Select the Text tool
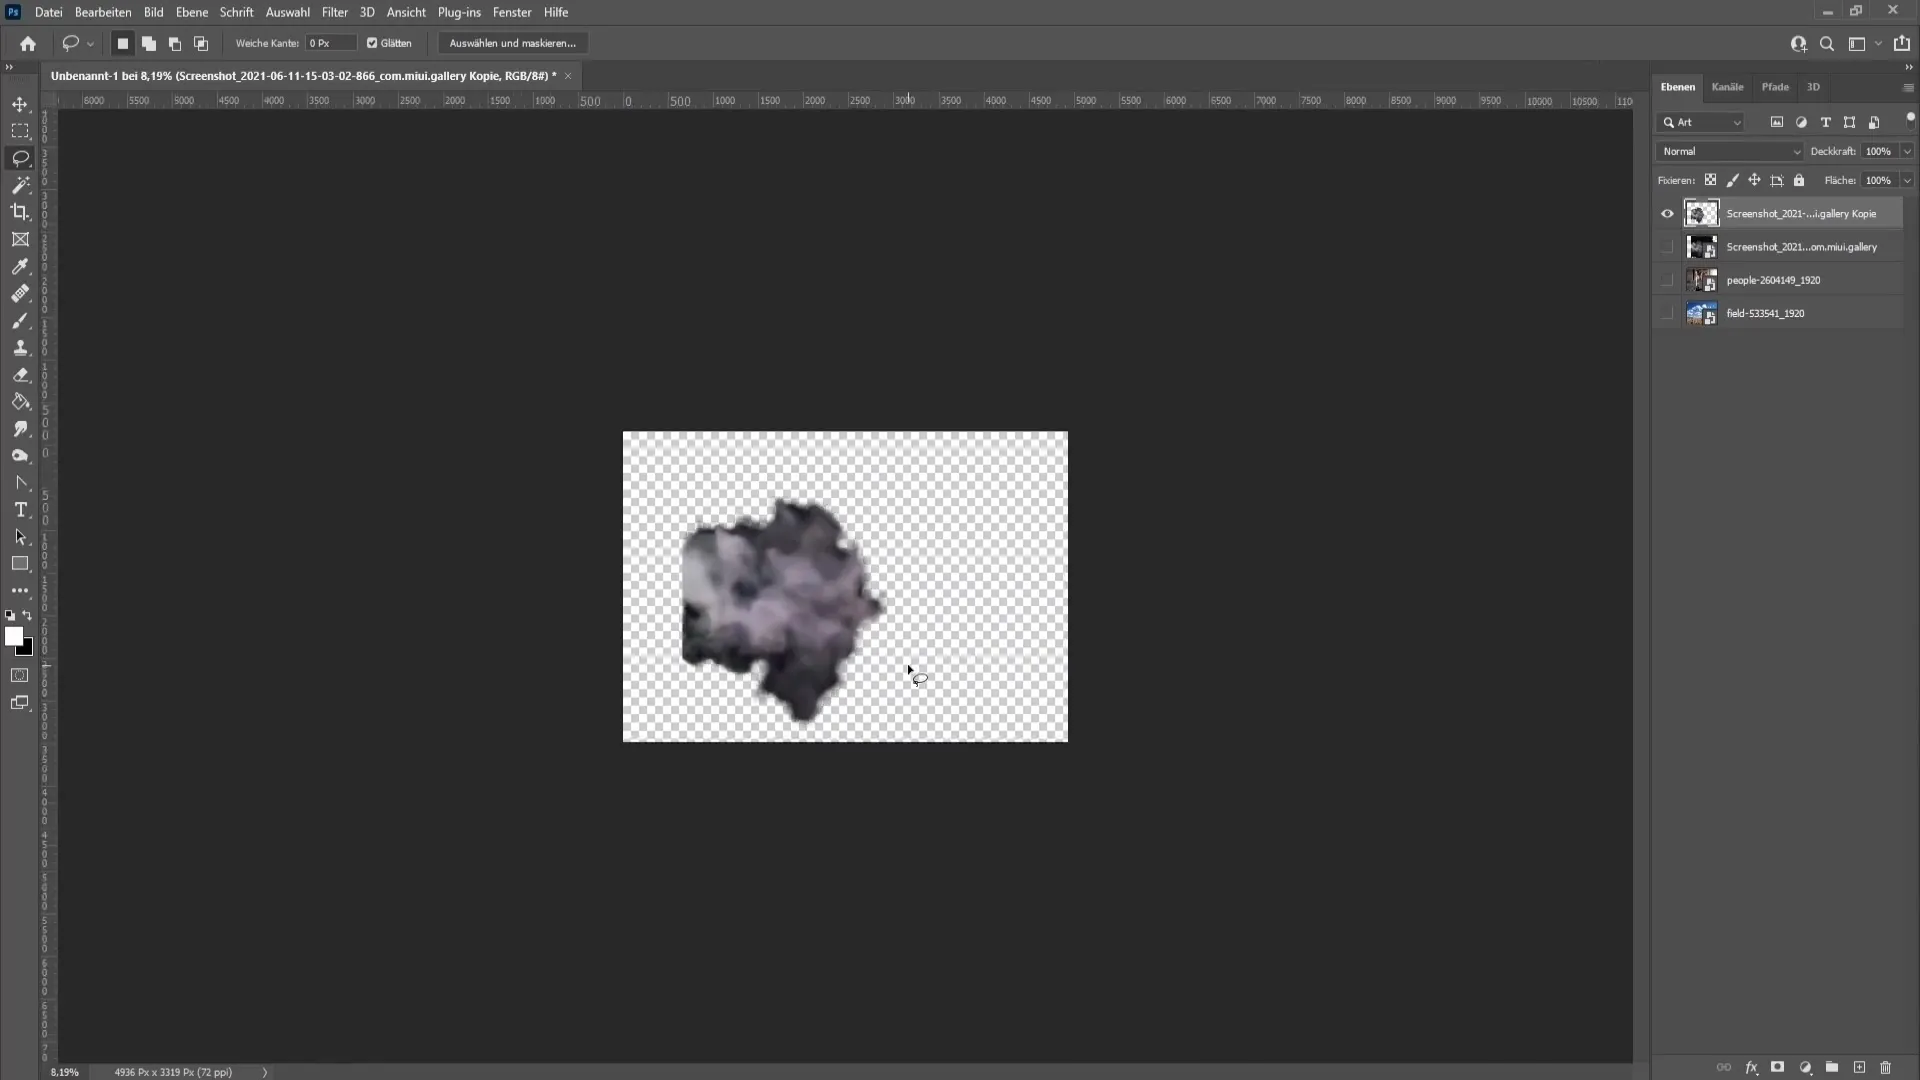This screenshot has height=1080, width=1920. pos(21,509)
